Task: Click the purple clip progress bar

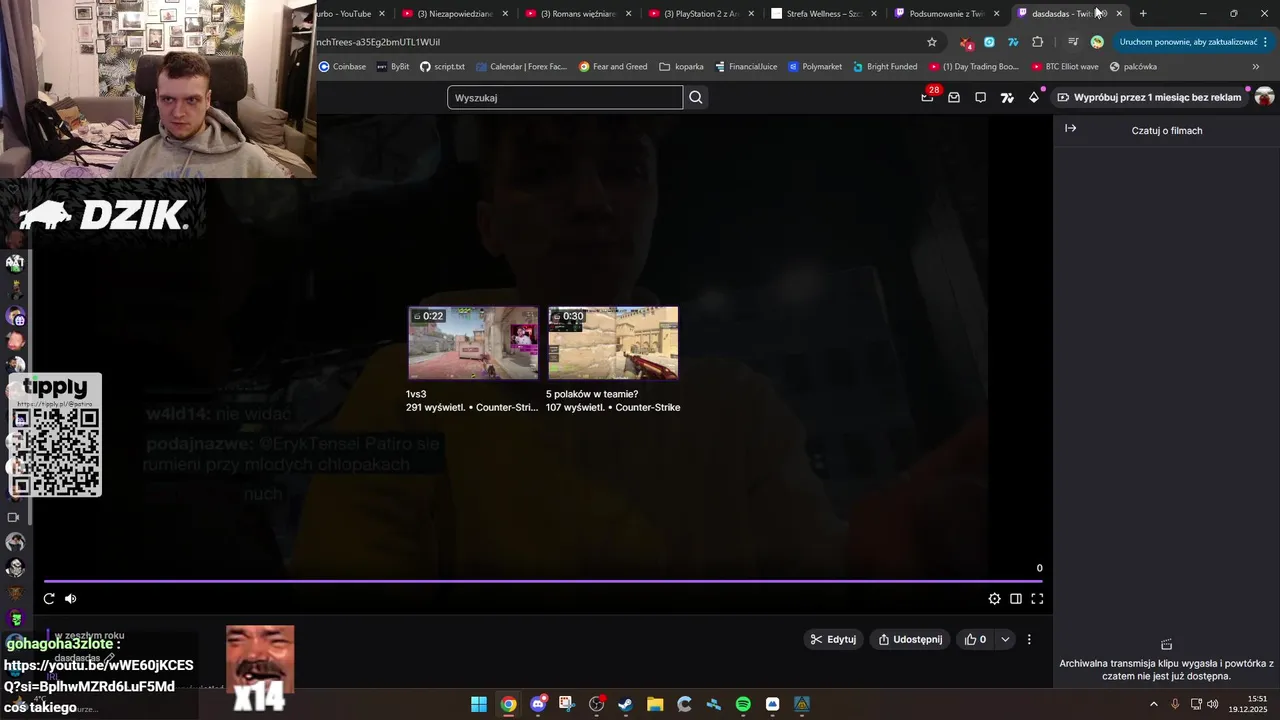Action: point(544,580)
